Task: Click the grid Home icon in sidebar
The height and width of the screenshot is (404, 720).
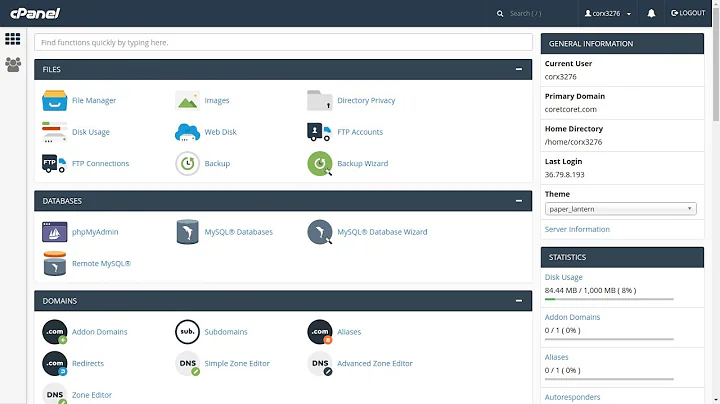Action: [13, 39]
